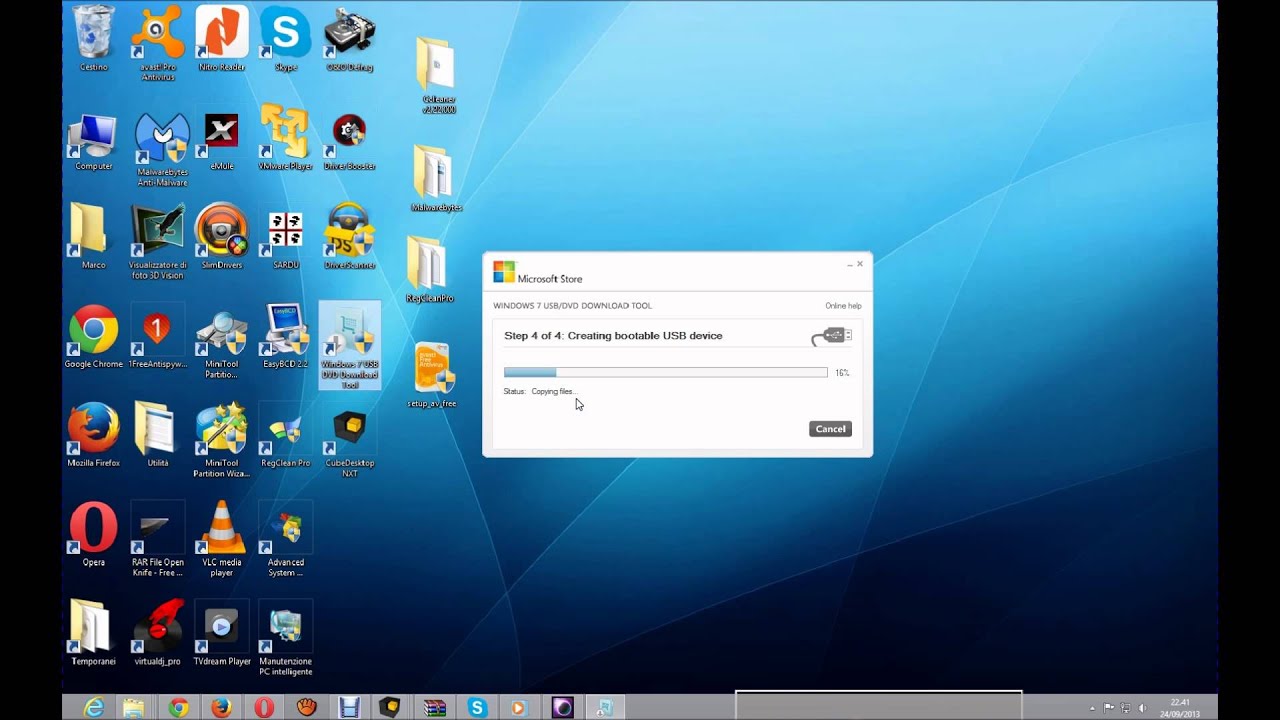Select the SARDU desktop icon
Viewport: 1280px width, 720px height.
(x=285, y=239)
